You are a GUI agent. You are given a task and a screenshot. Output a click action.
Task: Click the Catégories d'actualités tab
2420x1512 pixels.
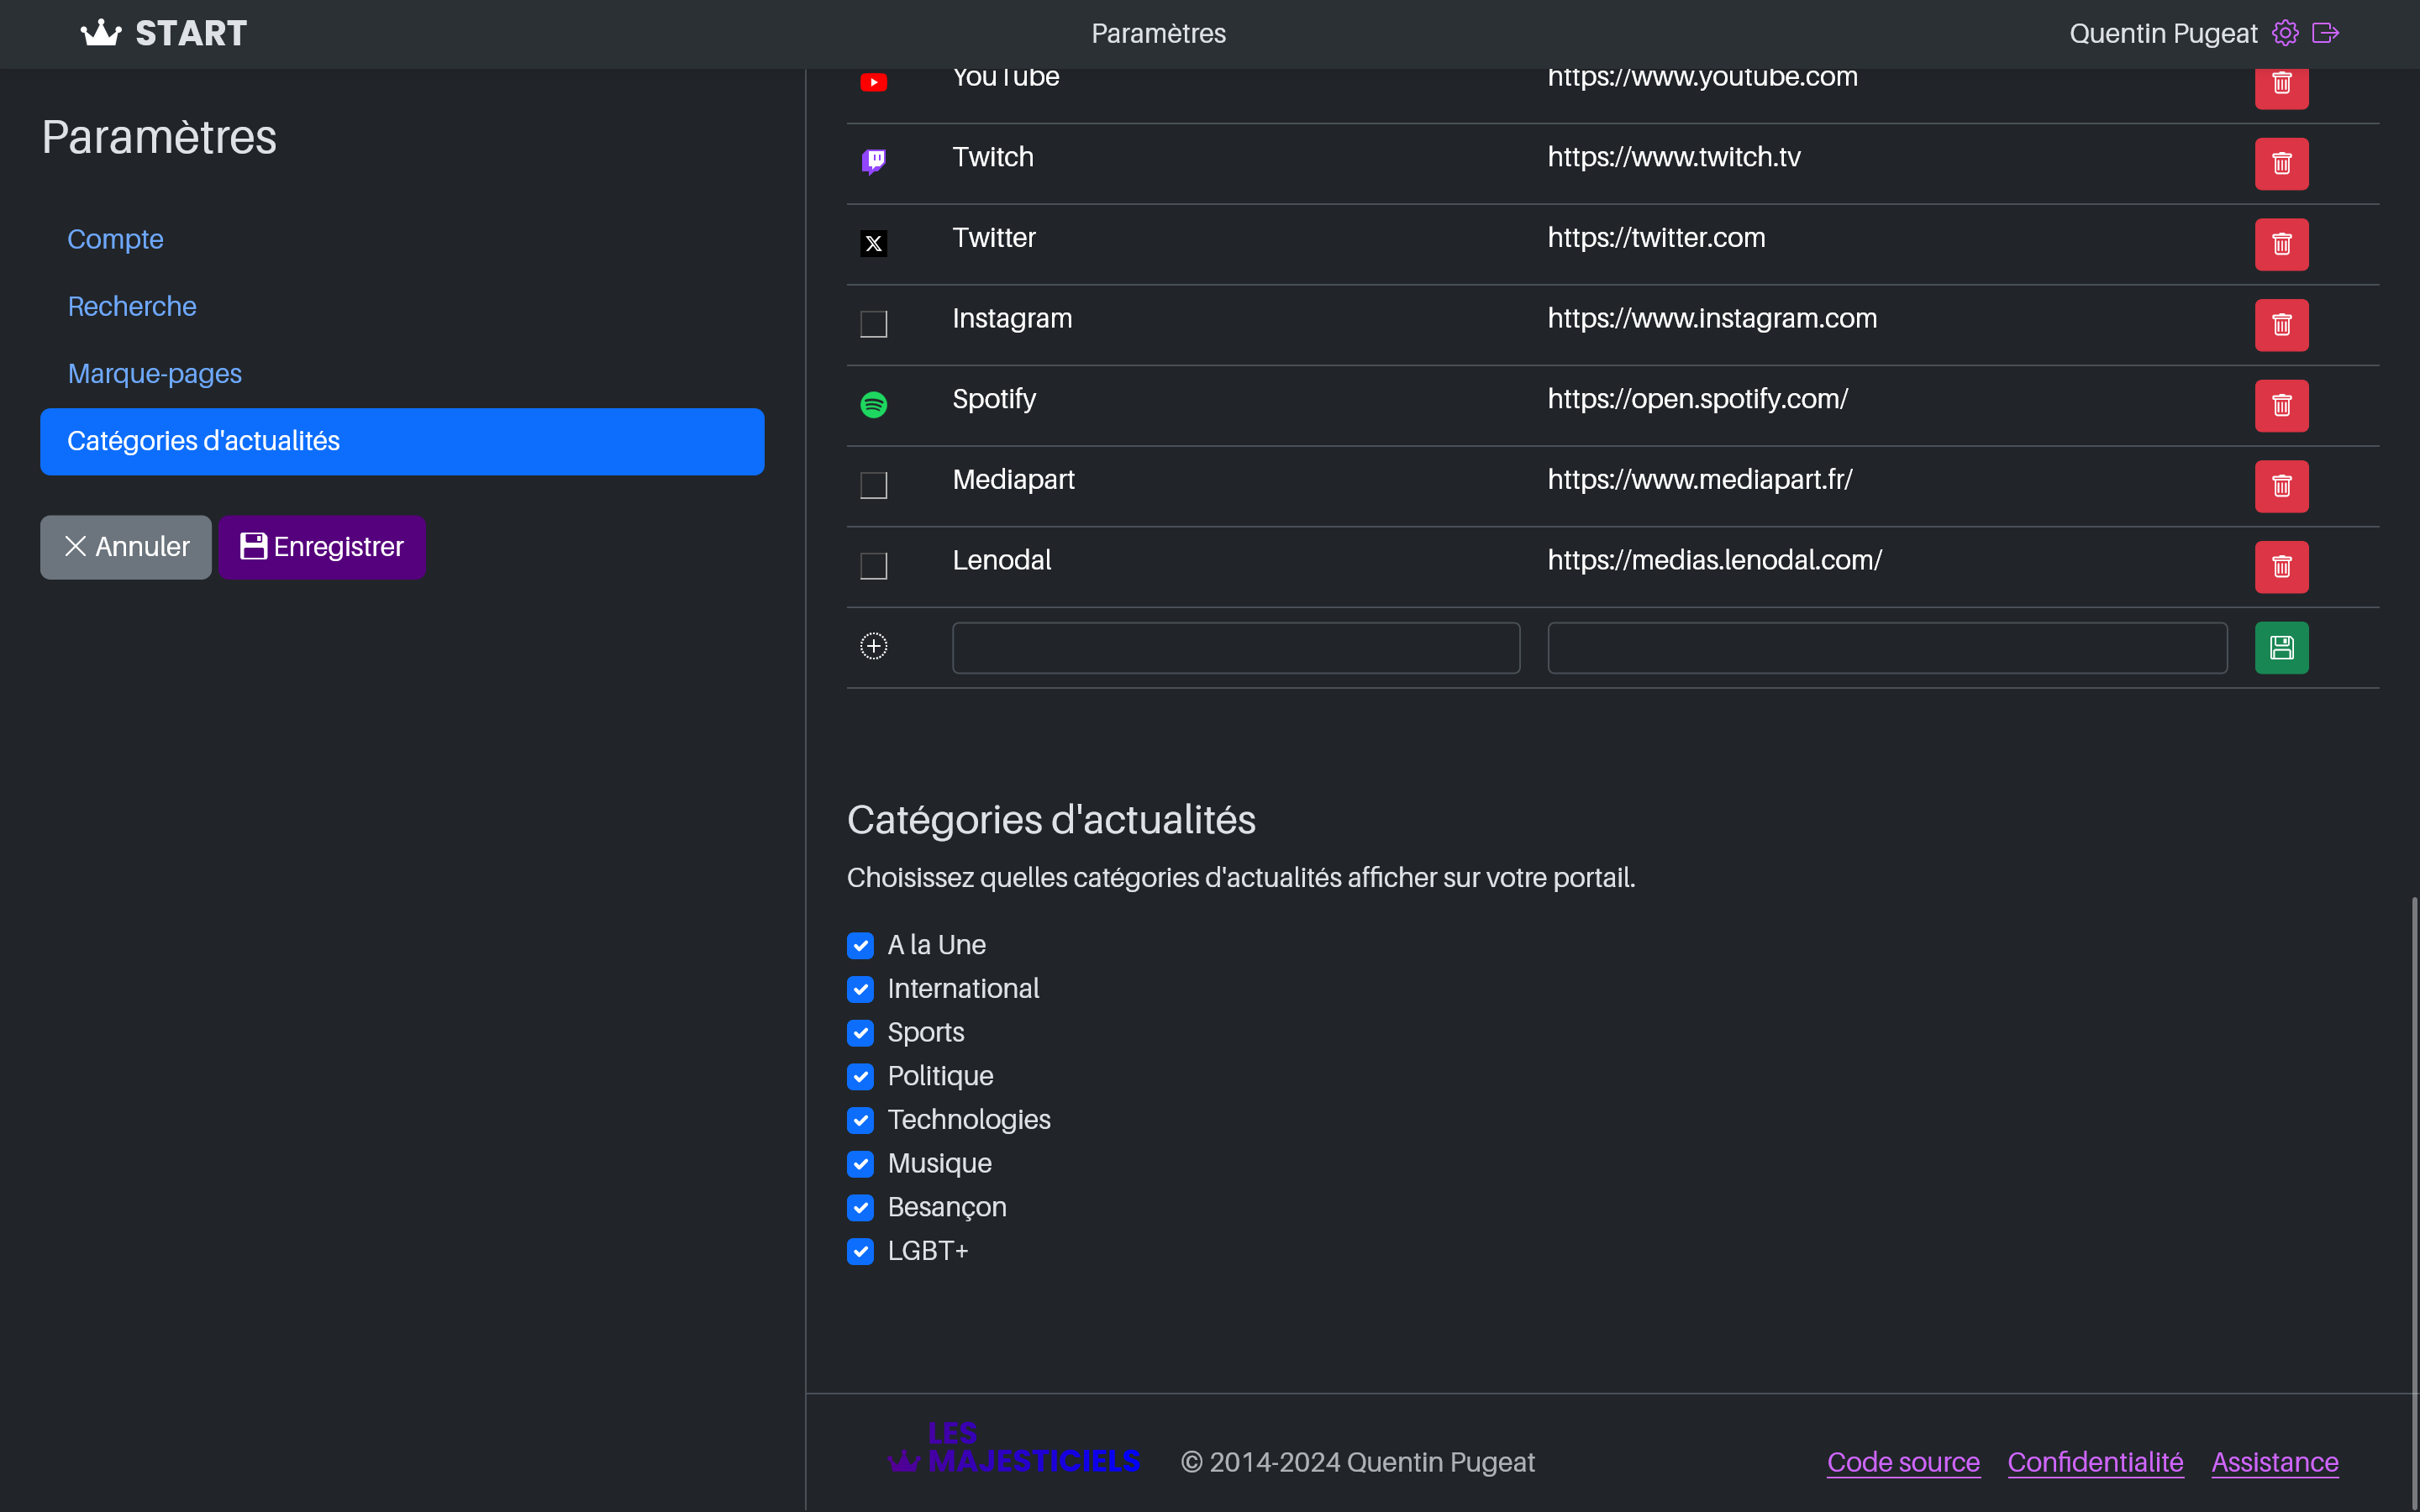pos(402,441)
